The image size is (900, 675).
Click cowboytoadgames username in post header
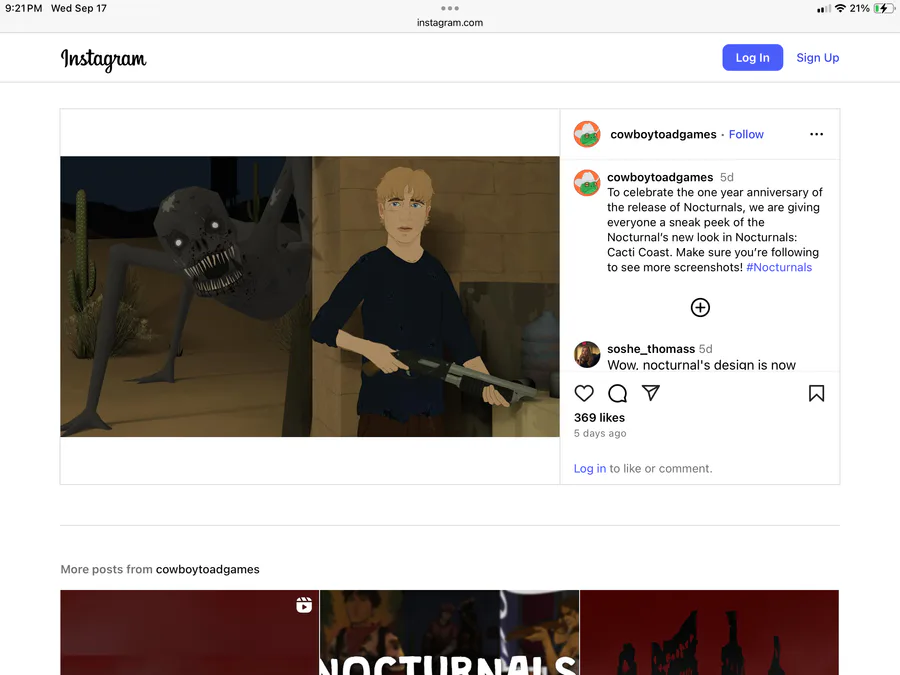pos(663,134)
